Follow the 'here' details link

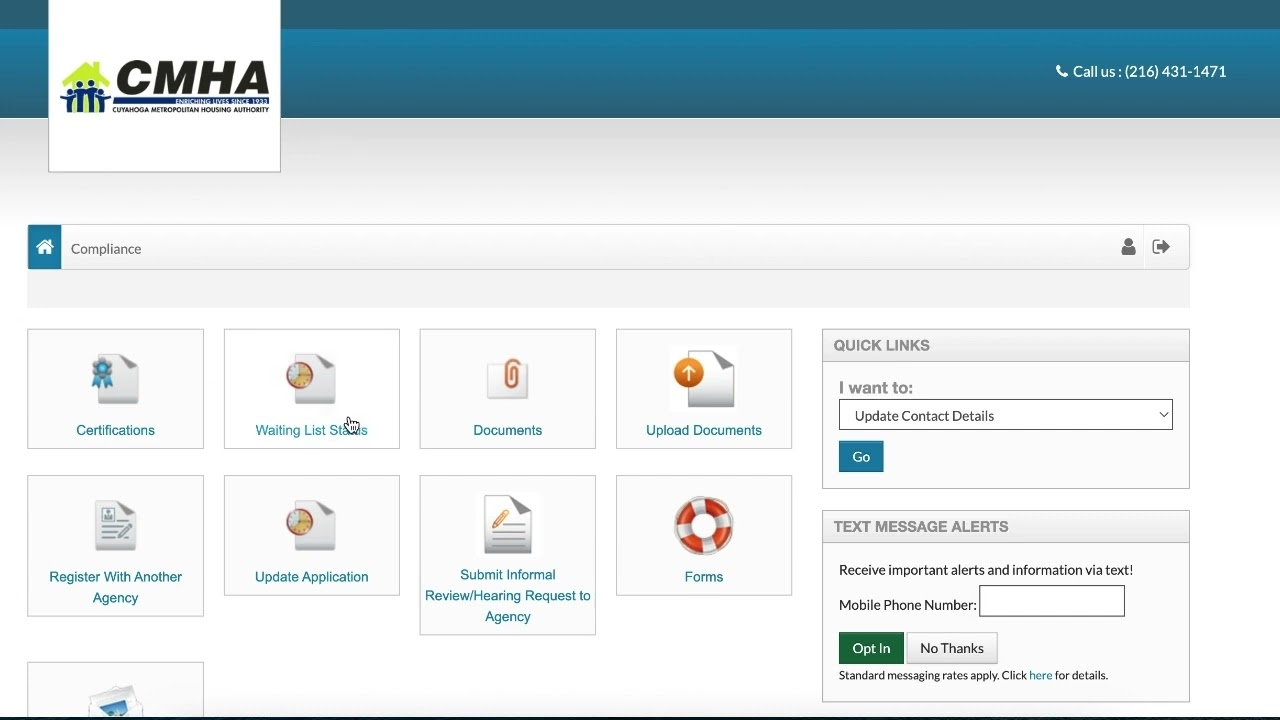[x=1040, y=675]
